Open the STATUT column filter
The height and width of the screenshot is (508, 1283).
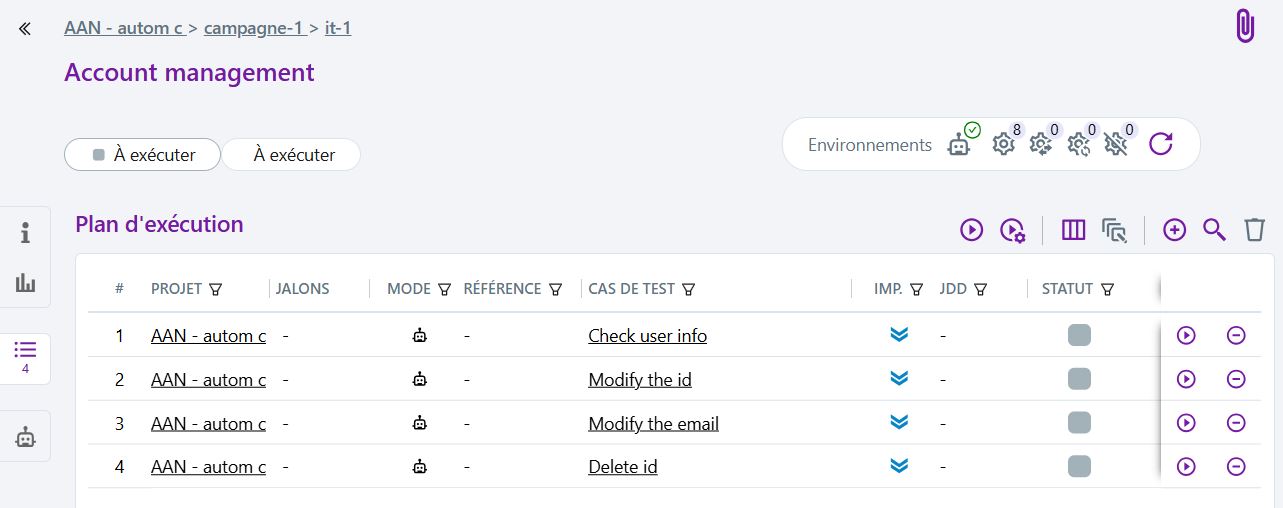[1108, 289]
